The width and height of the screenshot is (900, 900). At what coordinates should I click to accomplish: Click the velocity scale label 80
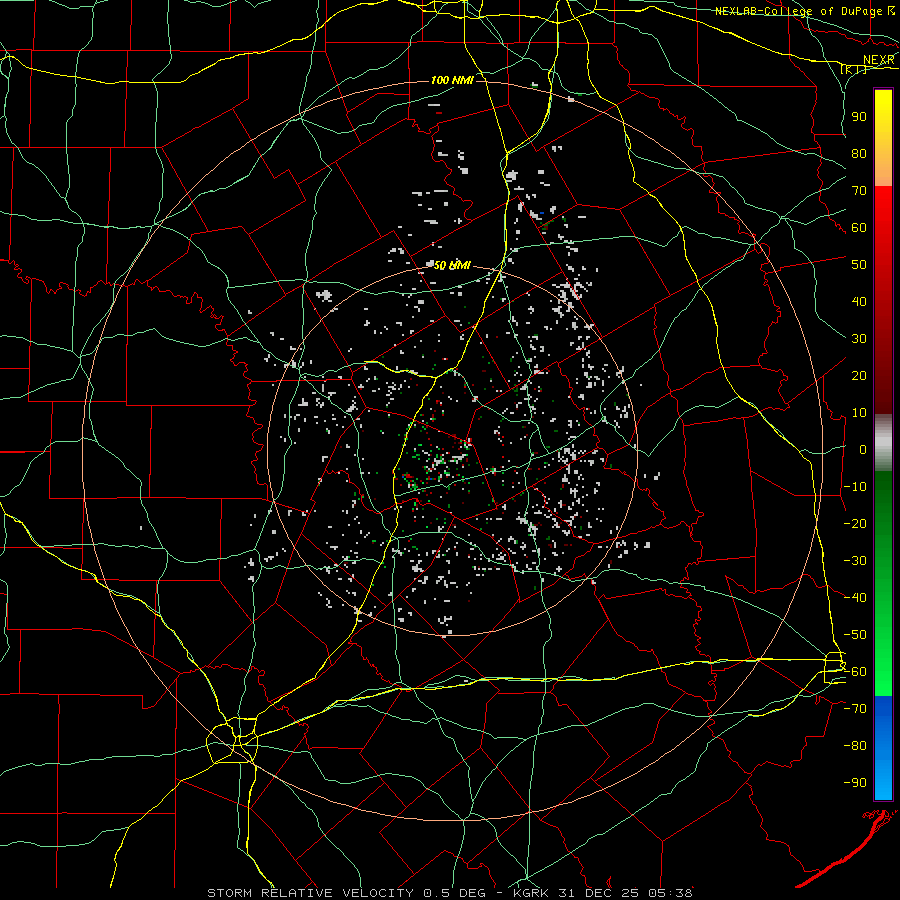pos(859,154)
